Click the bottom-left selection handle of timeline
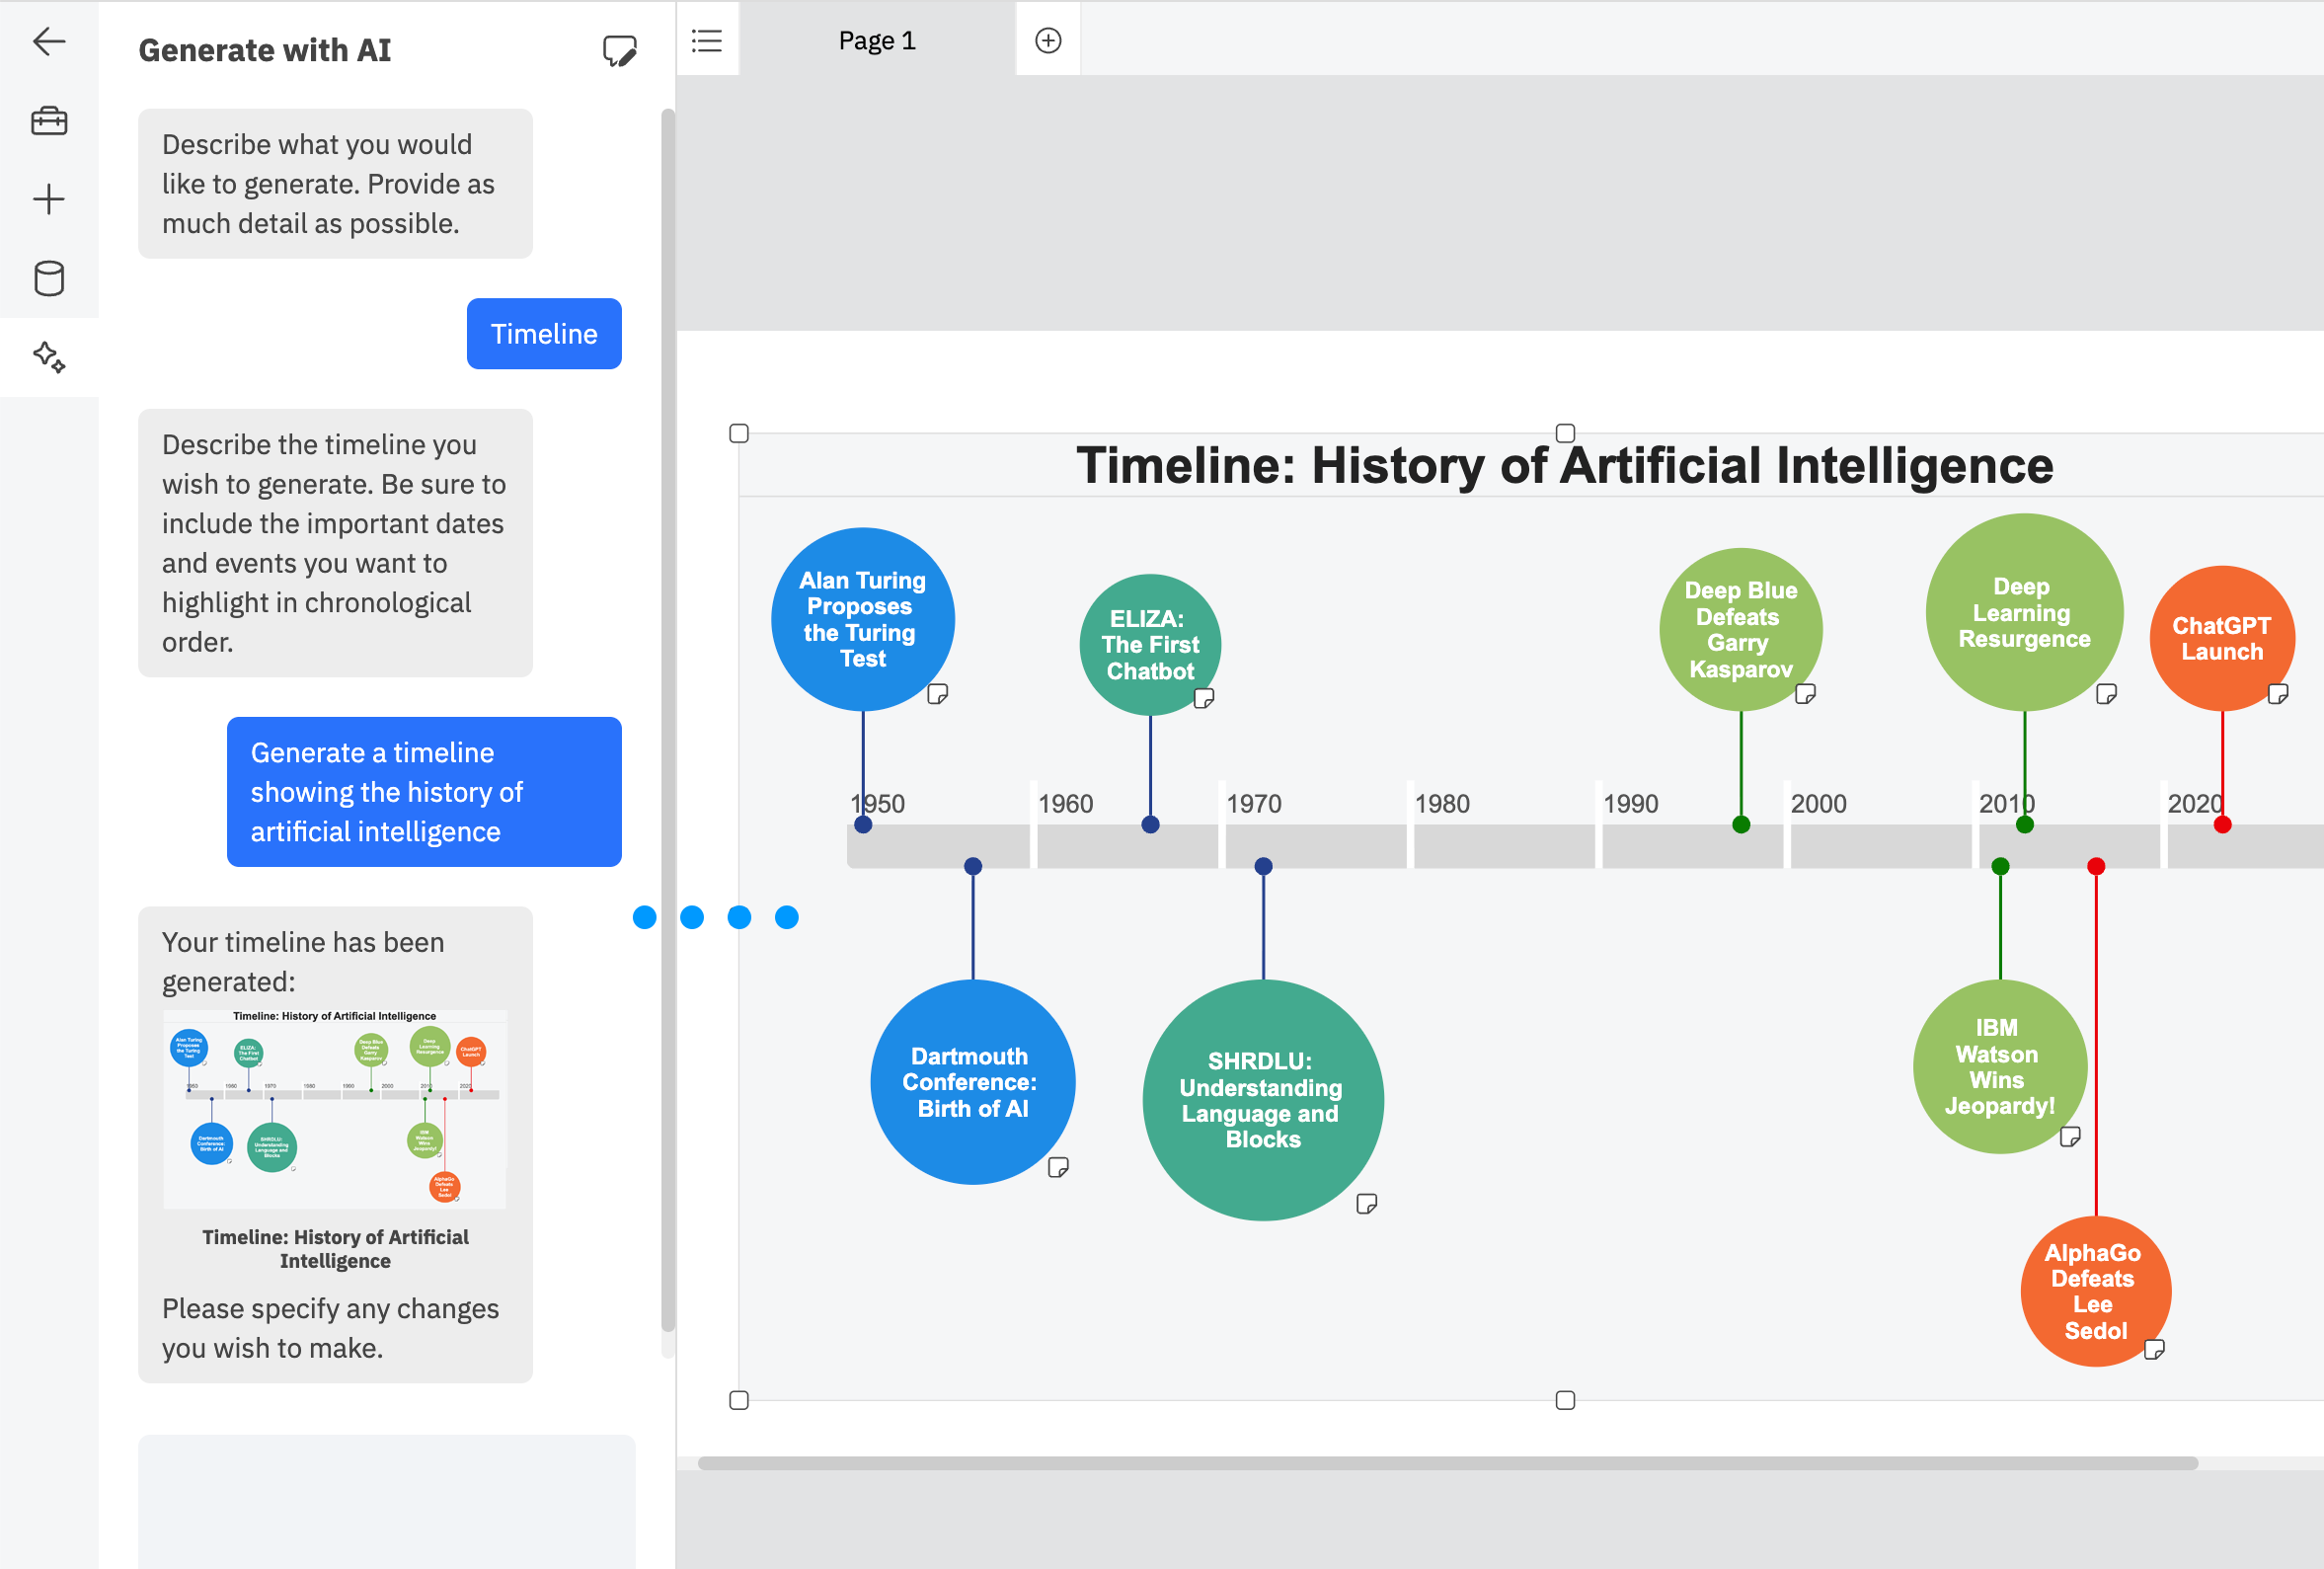The image size is (2324, 1569). (x=739, y=1400)
